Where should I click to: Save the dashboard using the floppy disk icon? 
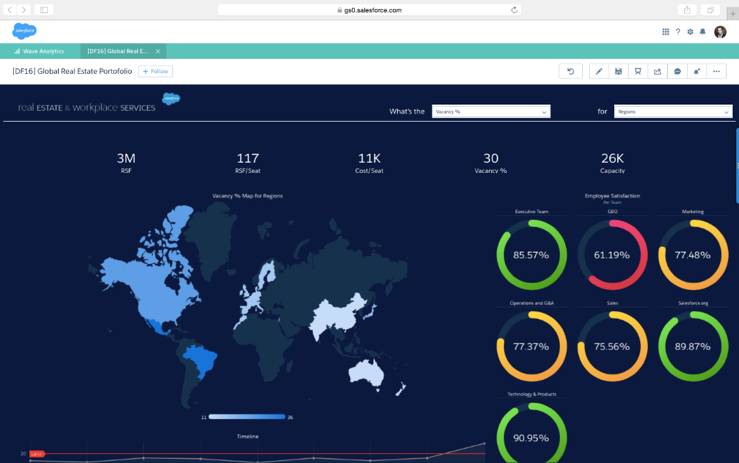[618, 72]
